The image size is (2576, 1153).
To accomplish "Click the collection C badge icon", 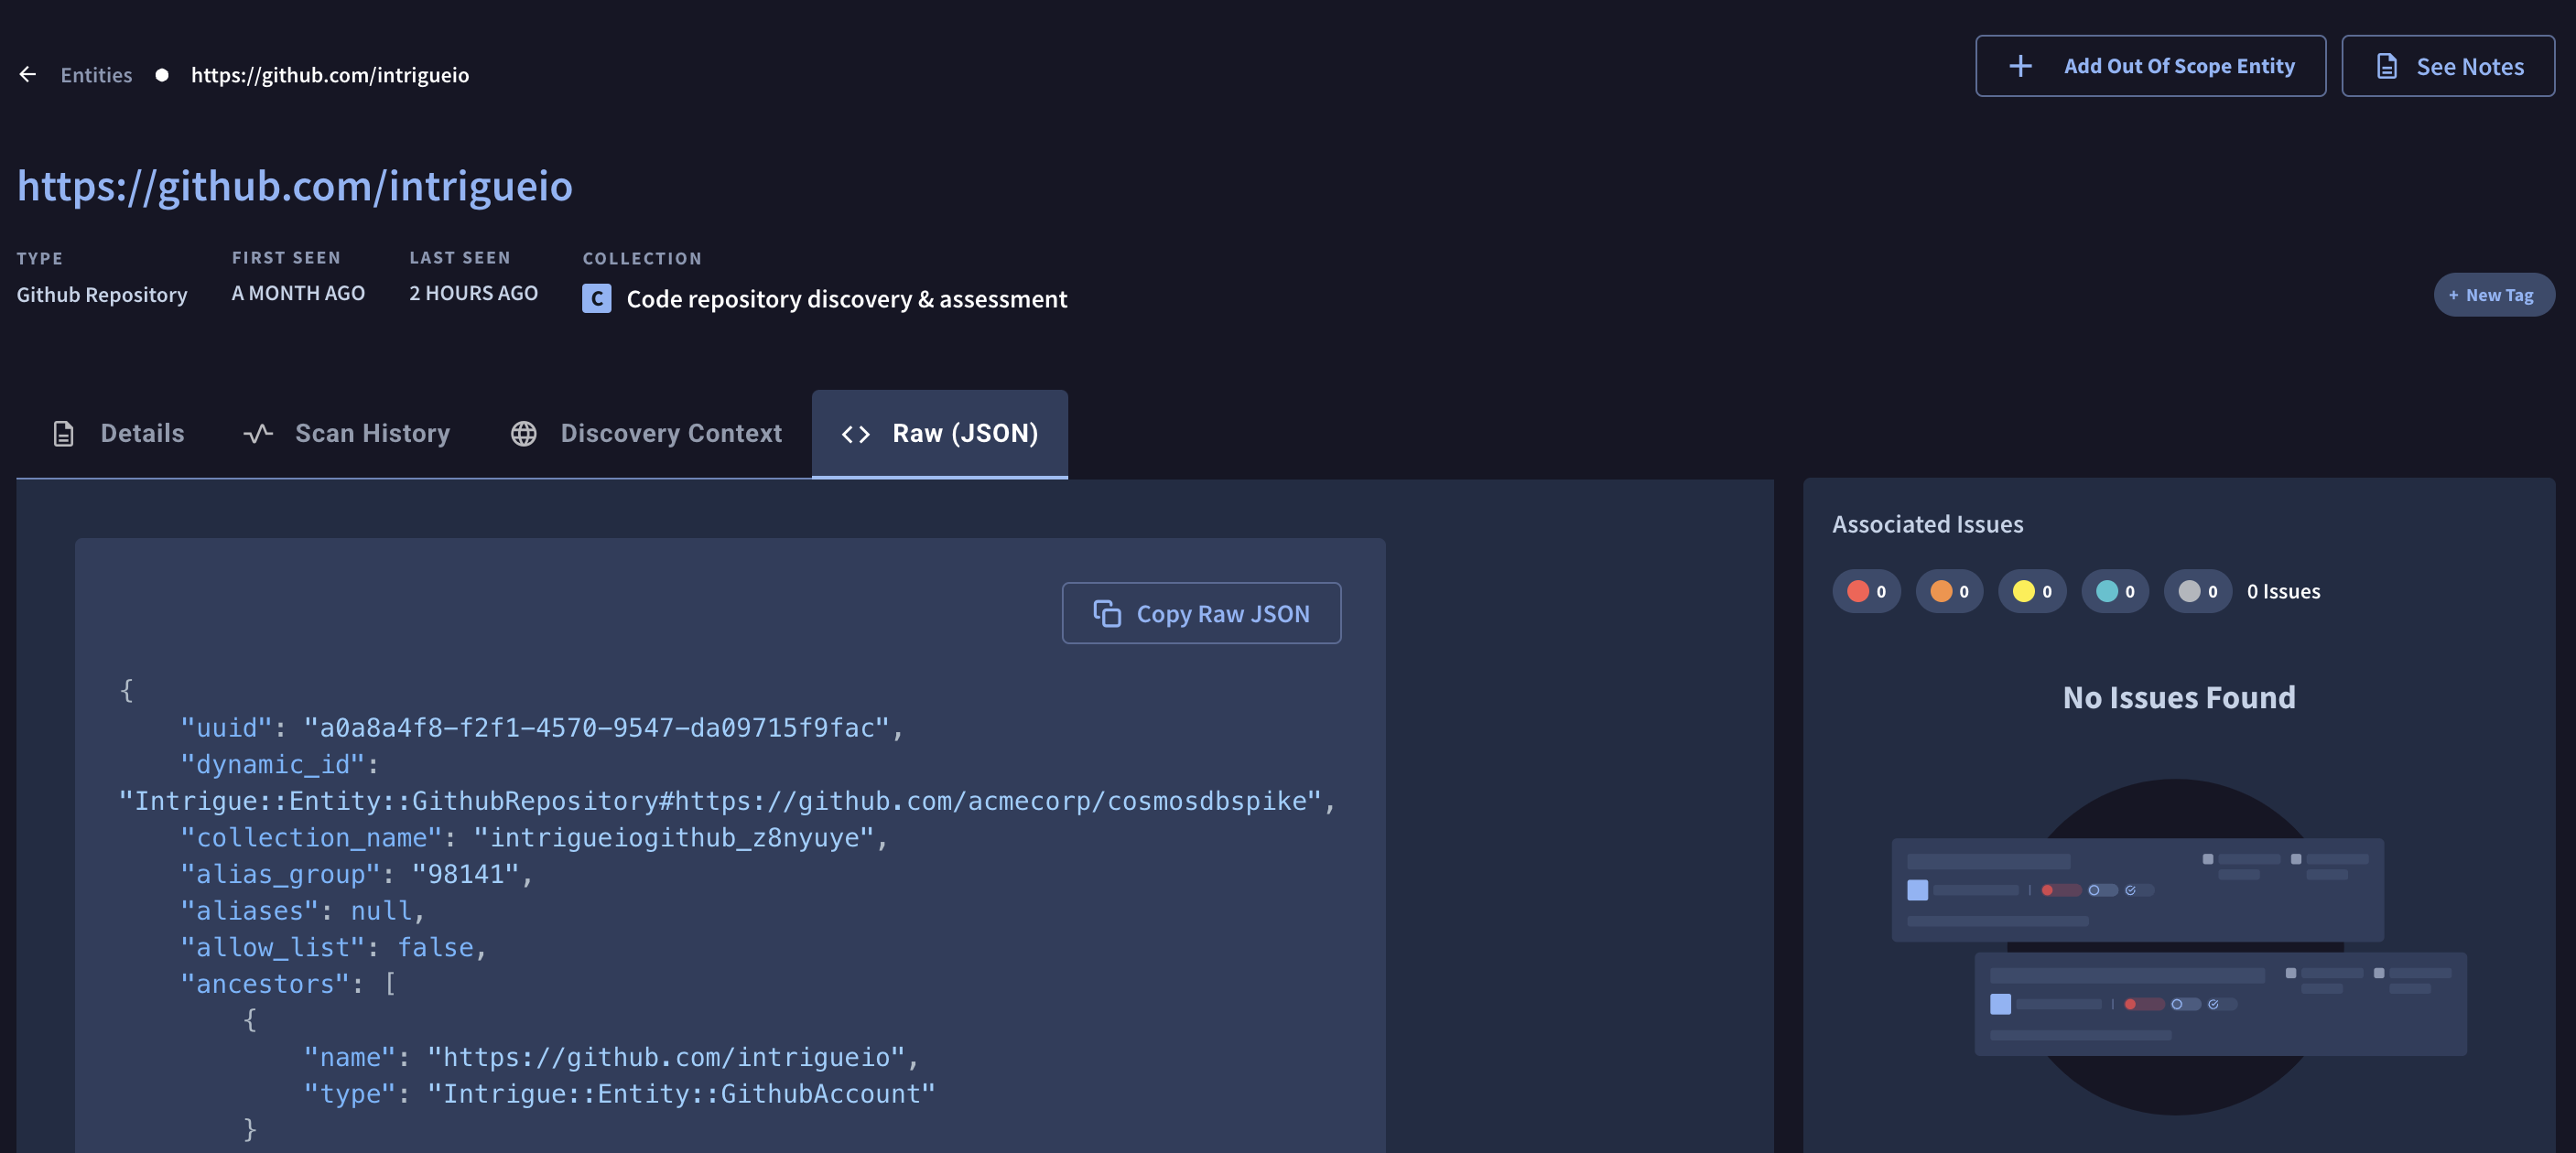I will 597,298.
